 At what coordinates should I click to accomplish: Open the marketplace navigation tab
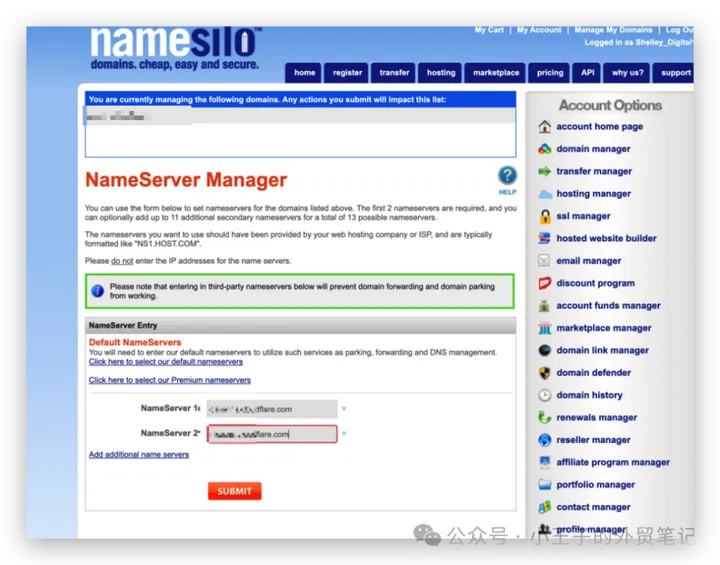pos(495,73)
